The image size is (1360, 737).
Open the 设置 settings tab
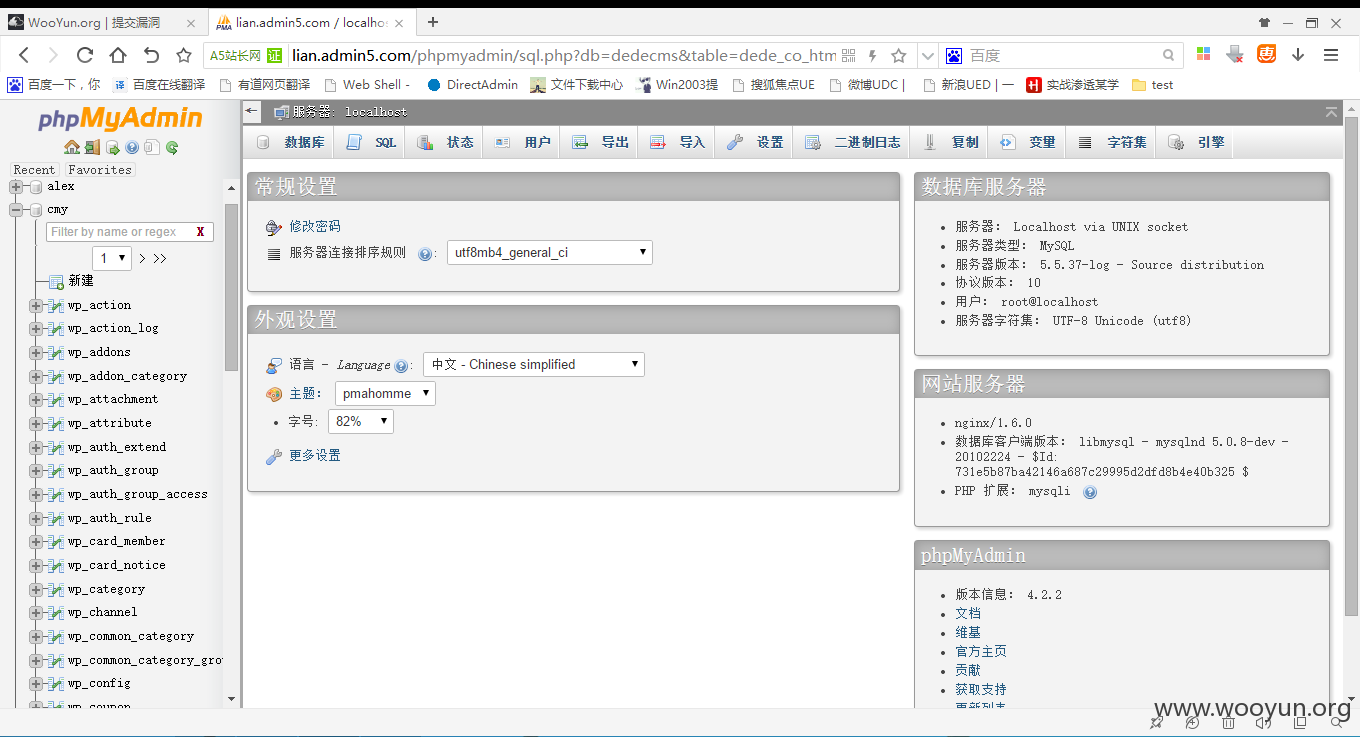pyautogui.click(x=755, y=142)
